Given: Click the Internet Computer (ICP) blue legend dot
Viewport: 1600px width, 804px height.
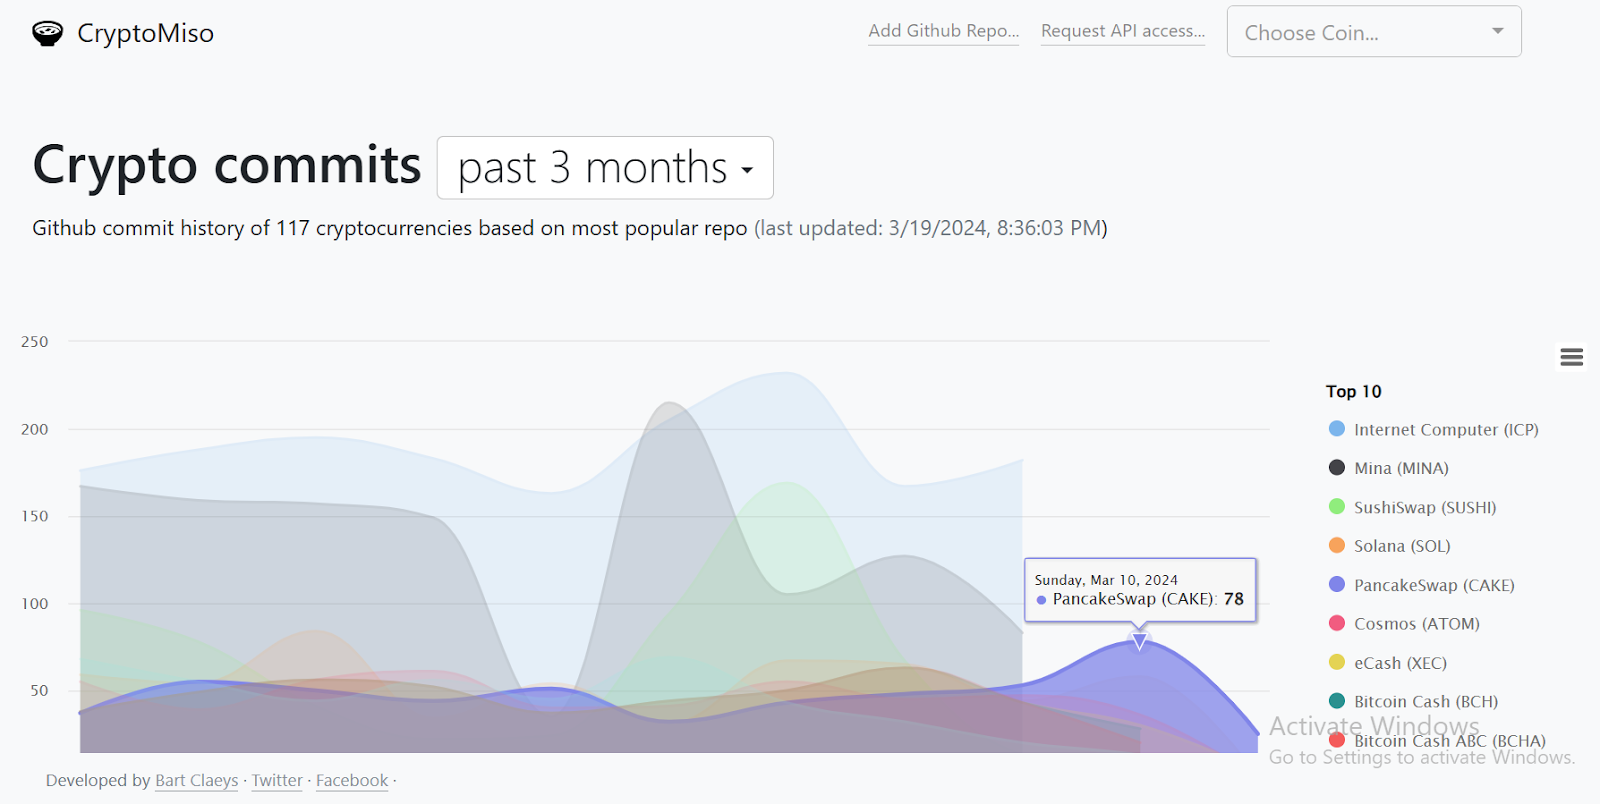Looking at the screenshot, I should point(1337,429).
